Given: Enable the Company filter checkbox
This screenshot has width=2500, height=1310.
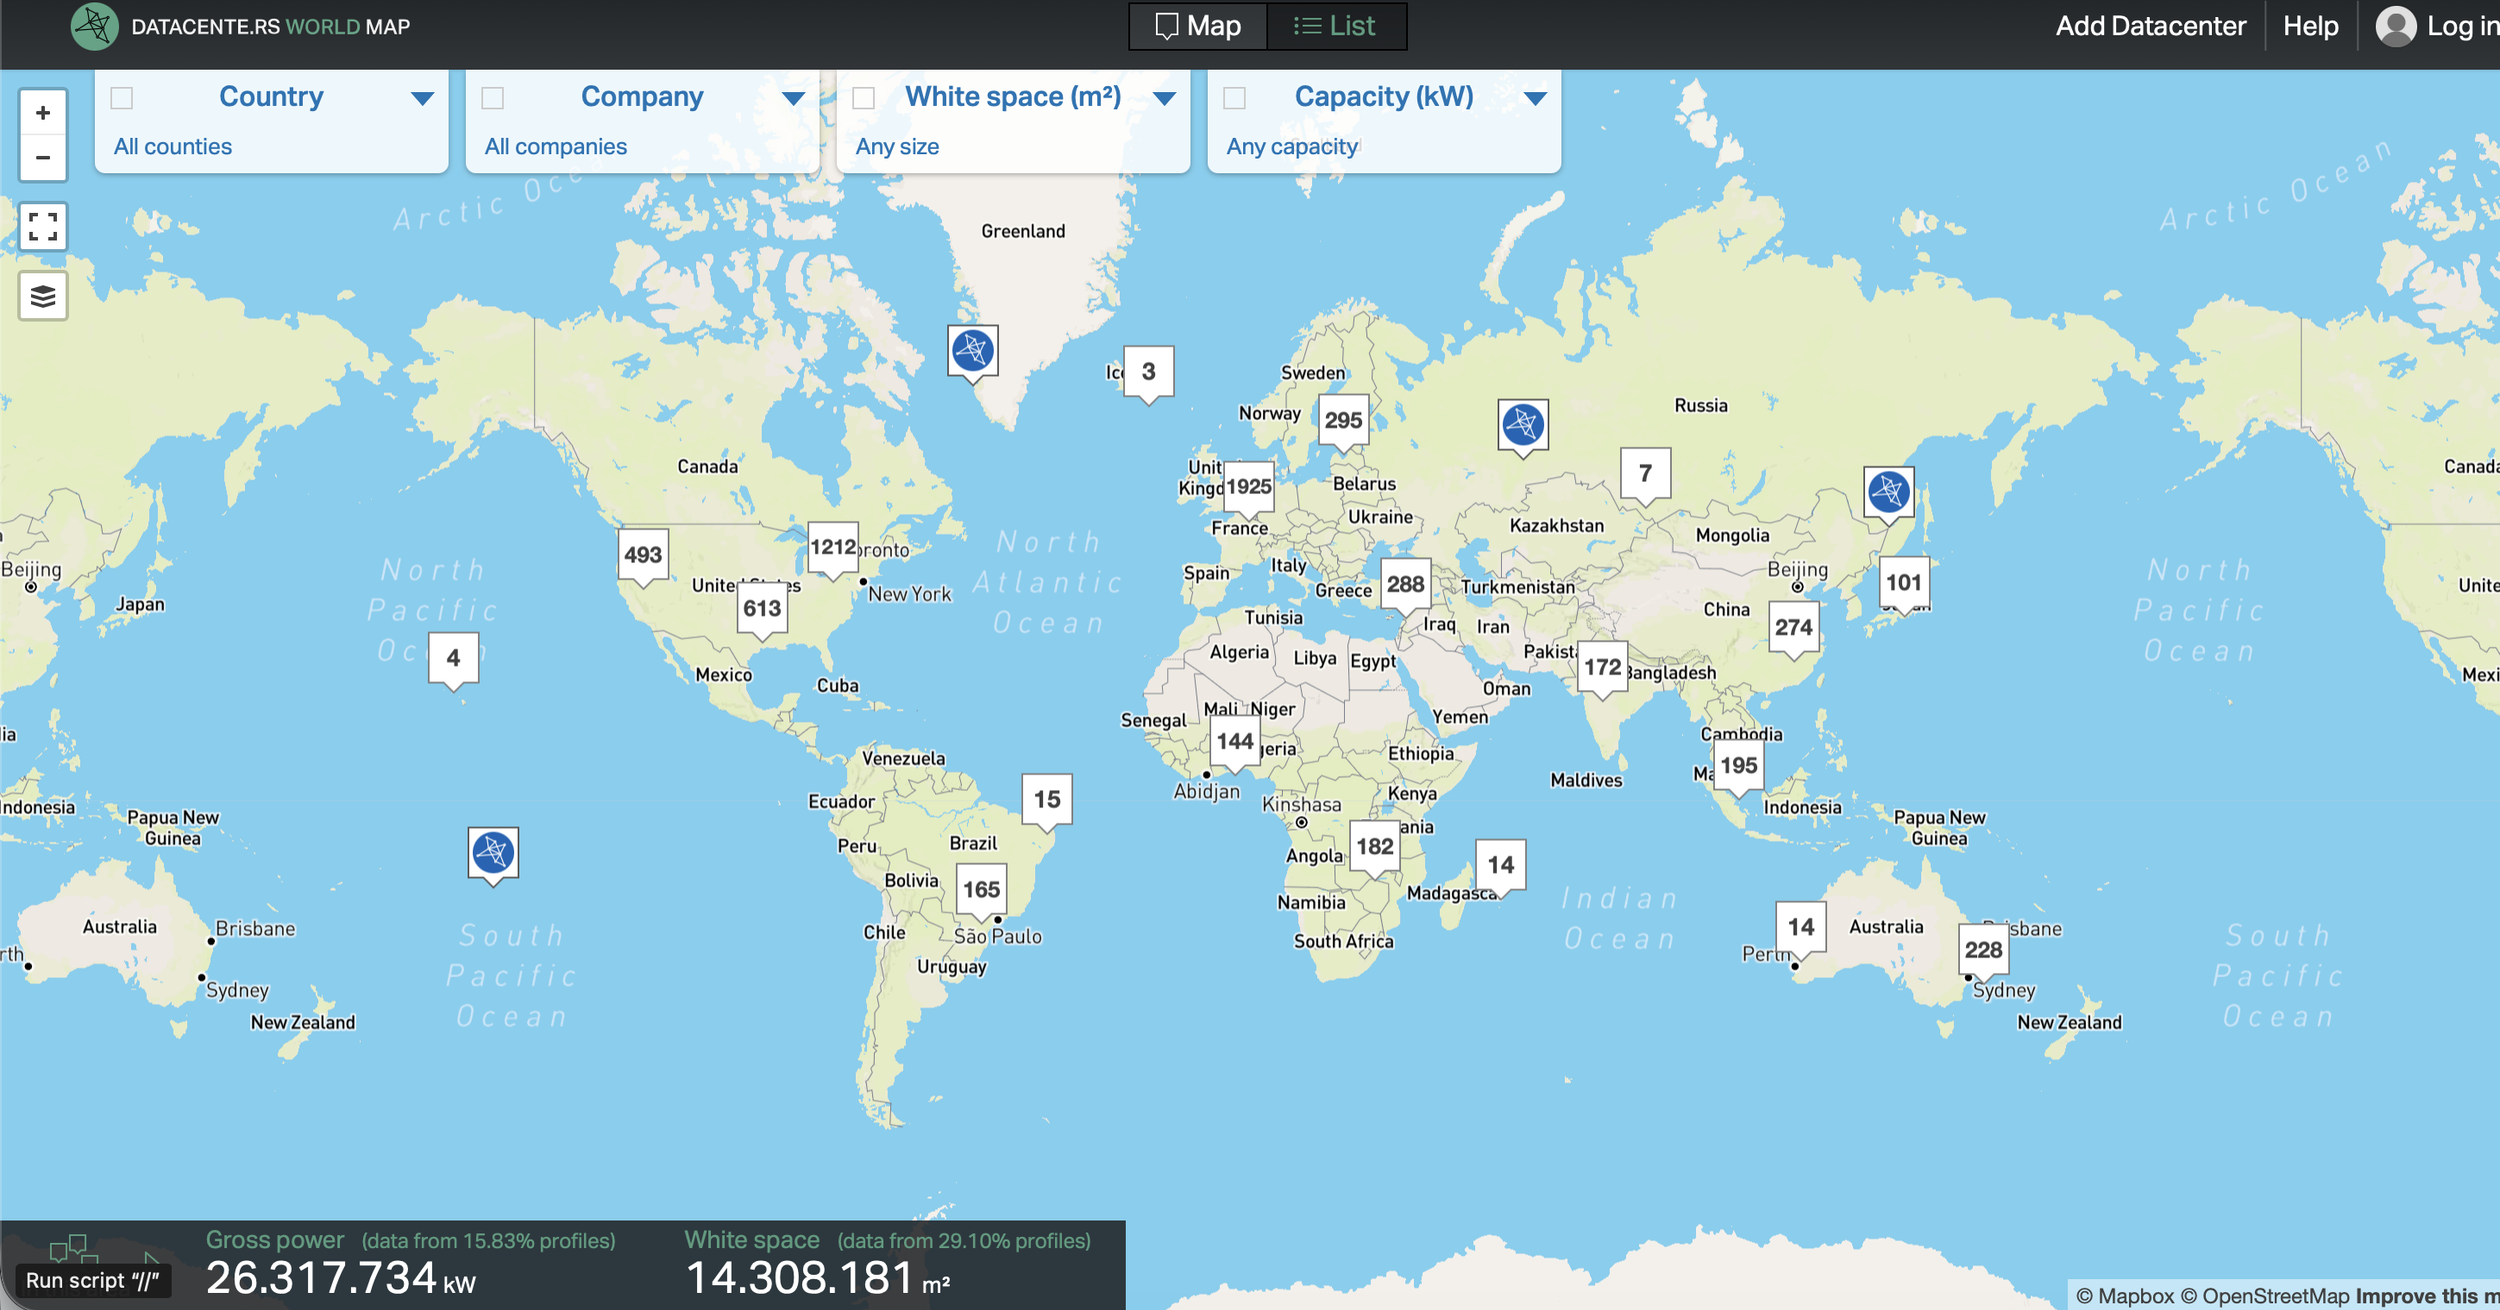Looking at the screenshot, I should 493,98.
